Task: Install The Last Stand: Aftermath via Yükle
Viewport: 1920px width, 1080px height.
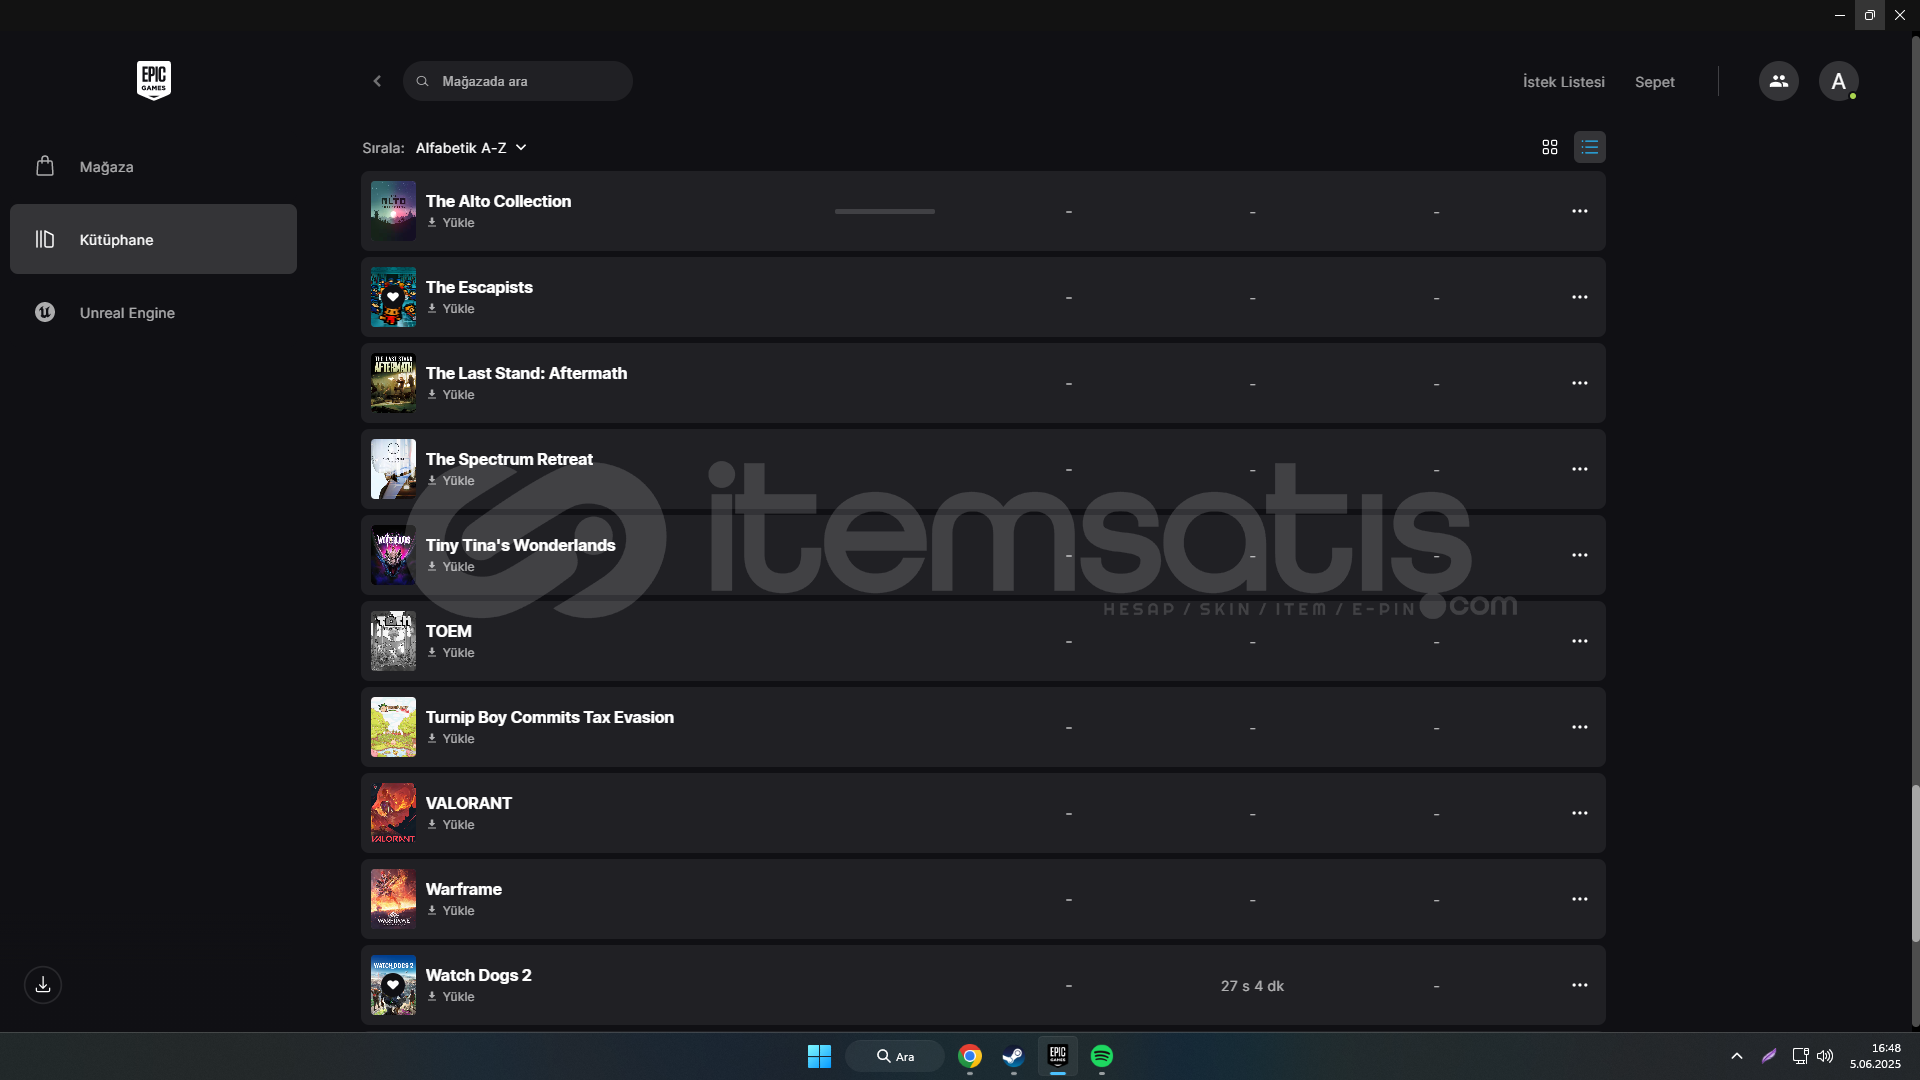Action: [x=451, y=395]
